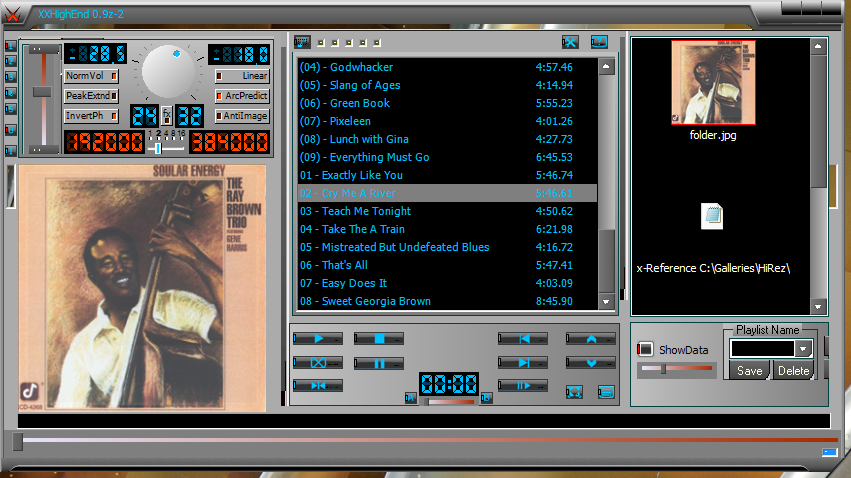Click the small blue icon at bottom right corner

click(x=829, y=452)
